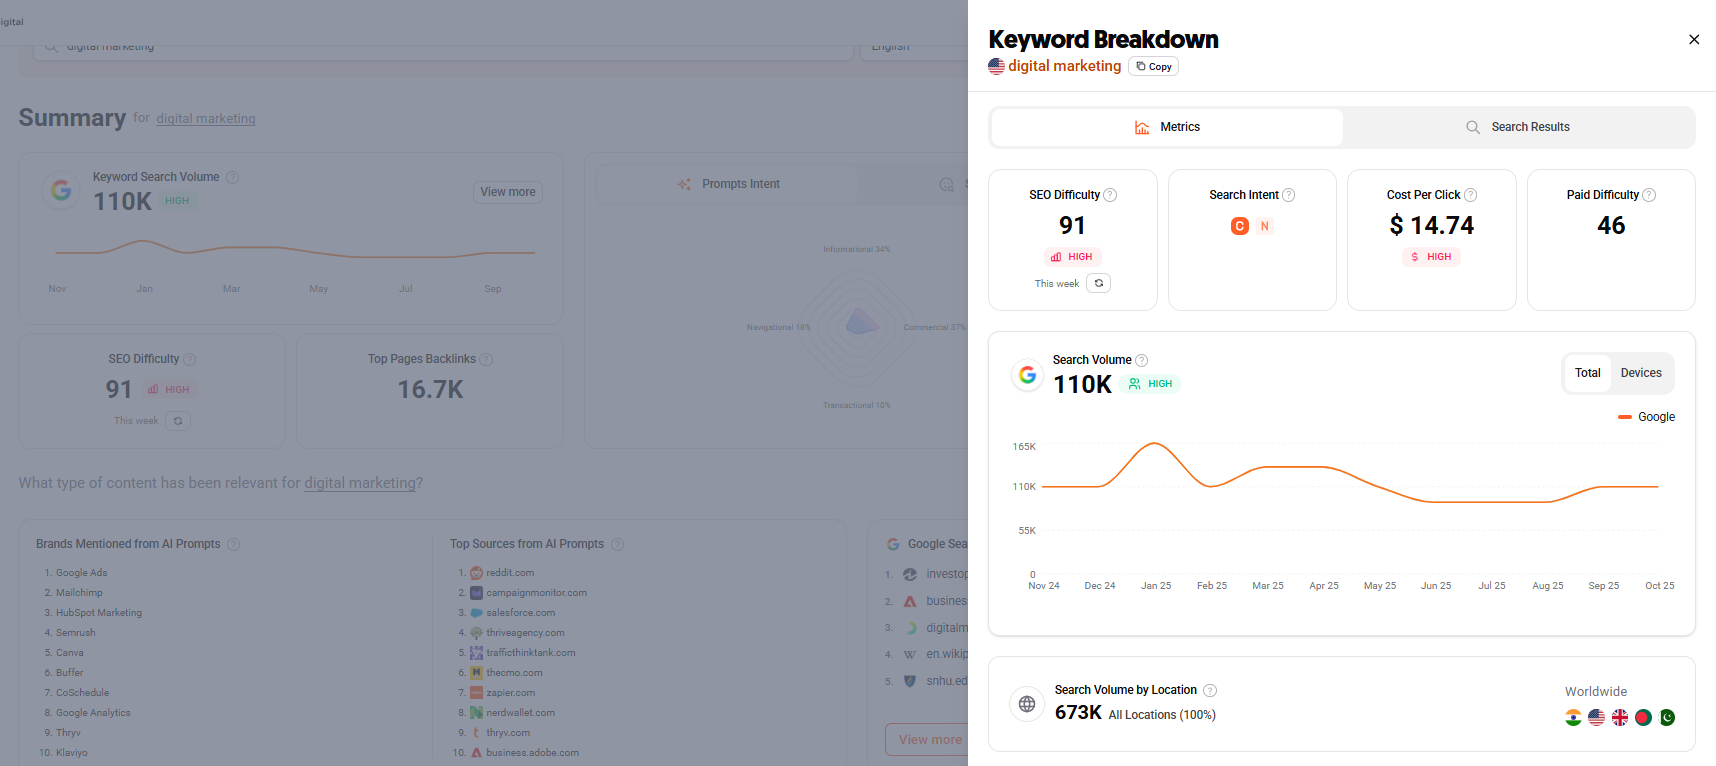Click Top Sources from AI Prompts help icon
This screenshot has height=766, width=1716.
point(617,544)
